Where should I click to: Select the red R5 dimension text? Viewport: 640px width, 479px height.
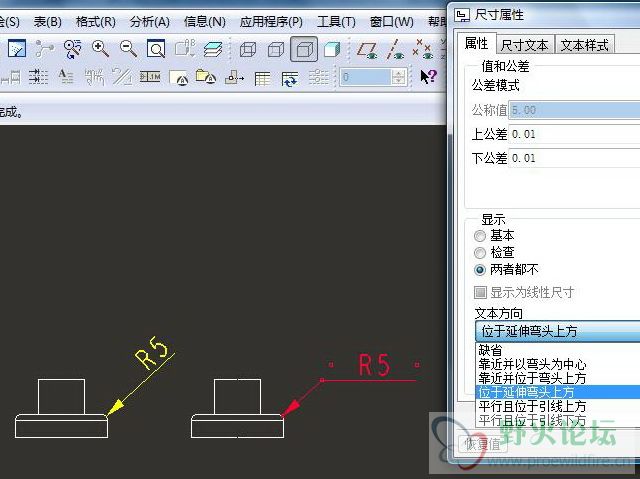(374, 365)
